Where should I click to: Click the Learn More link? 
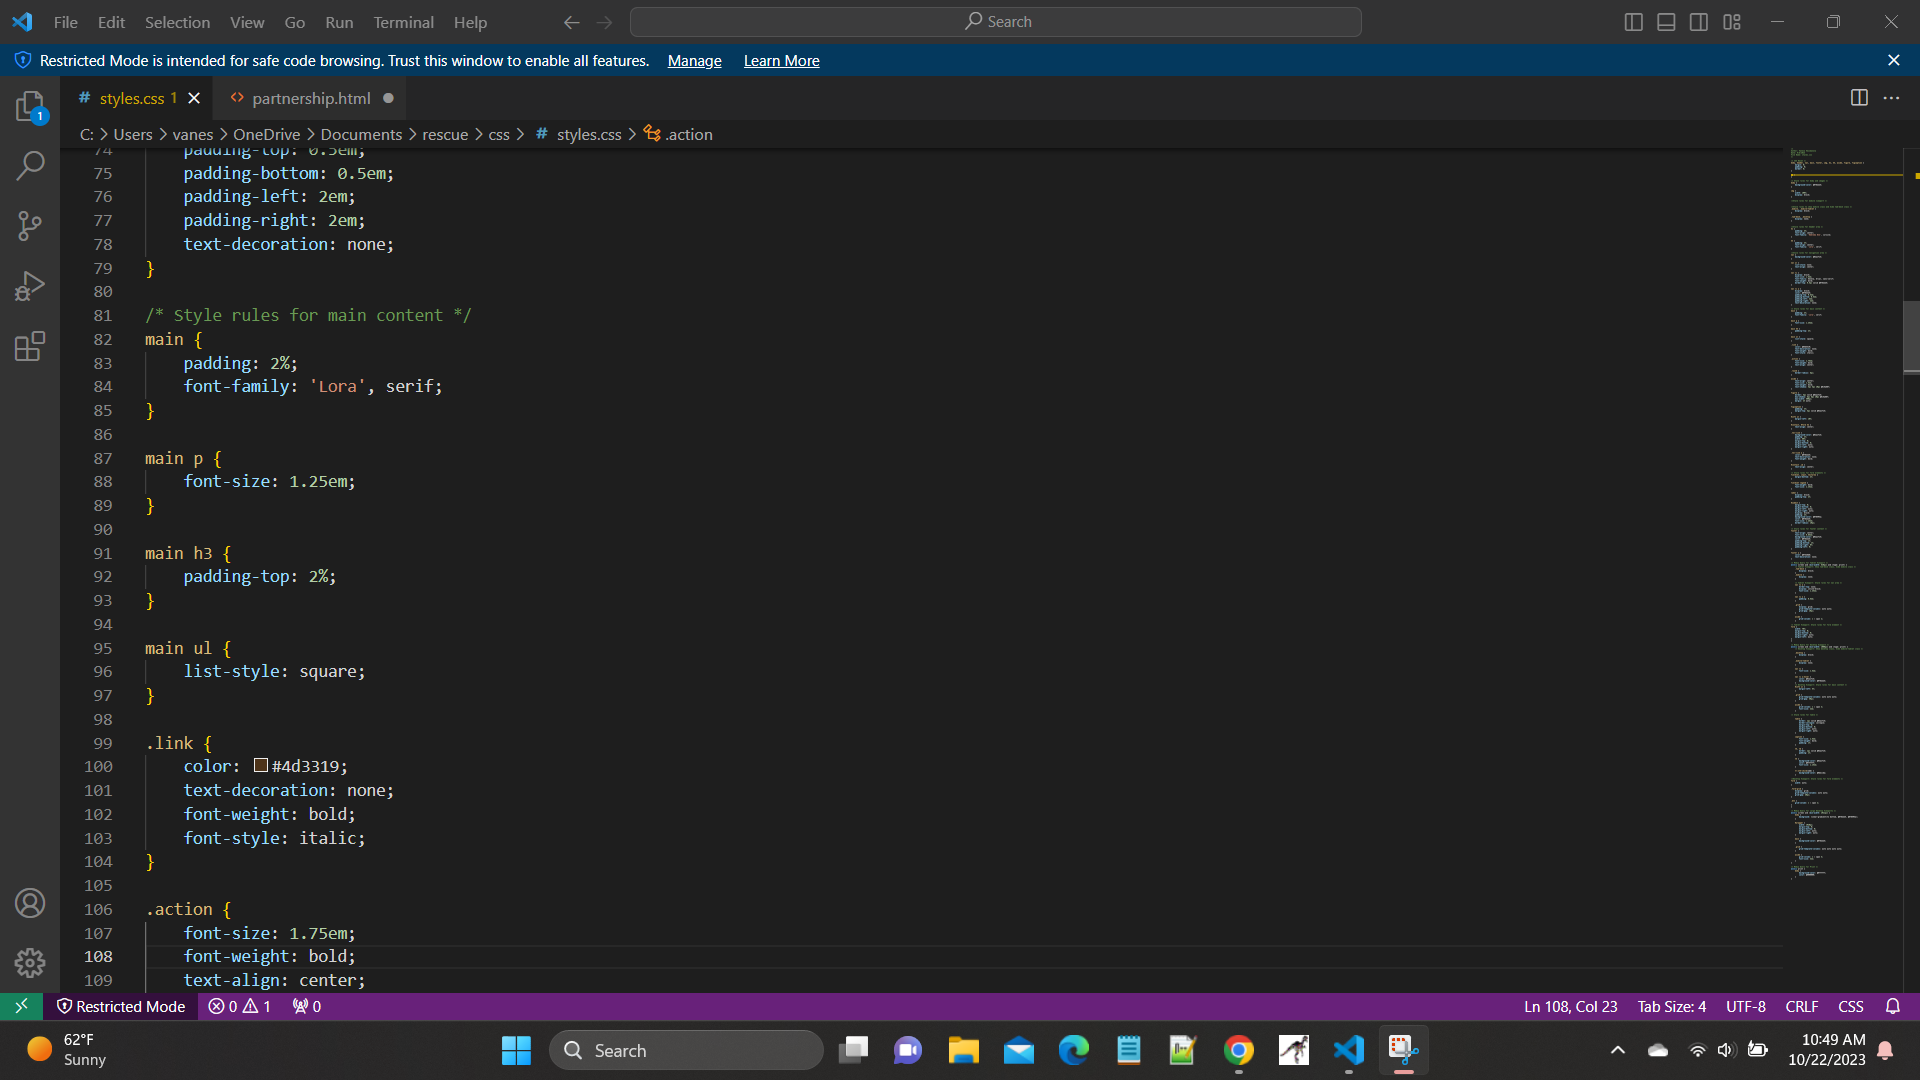(x=781, y=61)
